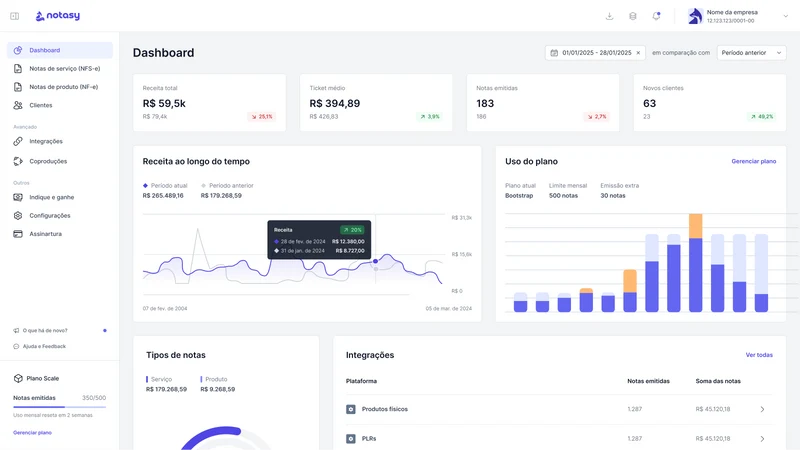Toggle the sidebar collapse icon
This screenshot has height=450, width=800.
click(x=14, y=16)
